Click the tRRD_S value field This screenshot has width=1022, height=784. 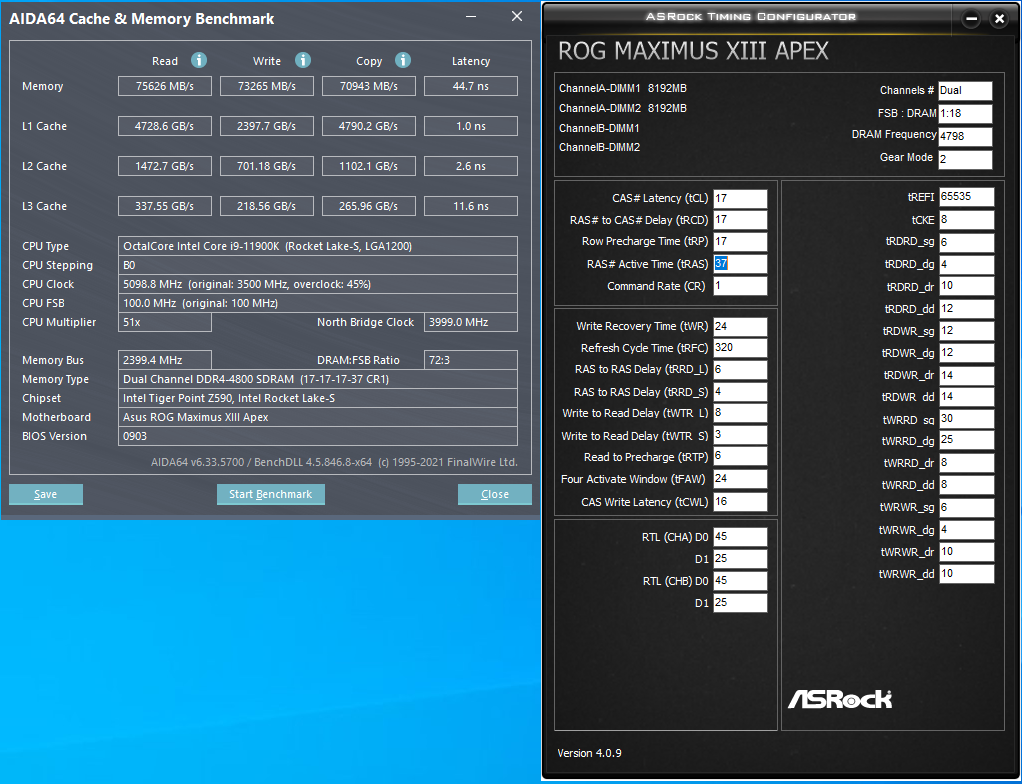pos(740,392)
